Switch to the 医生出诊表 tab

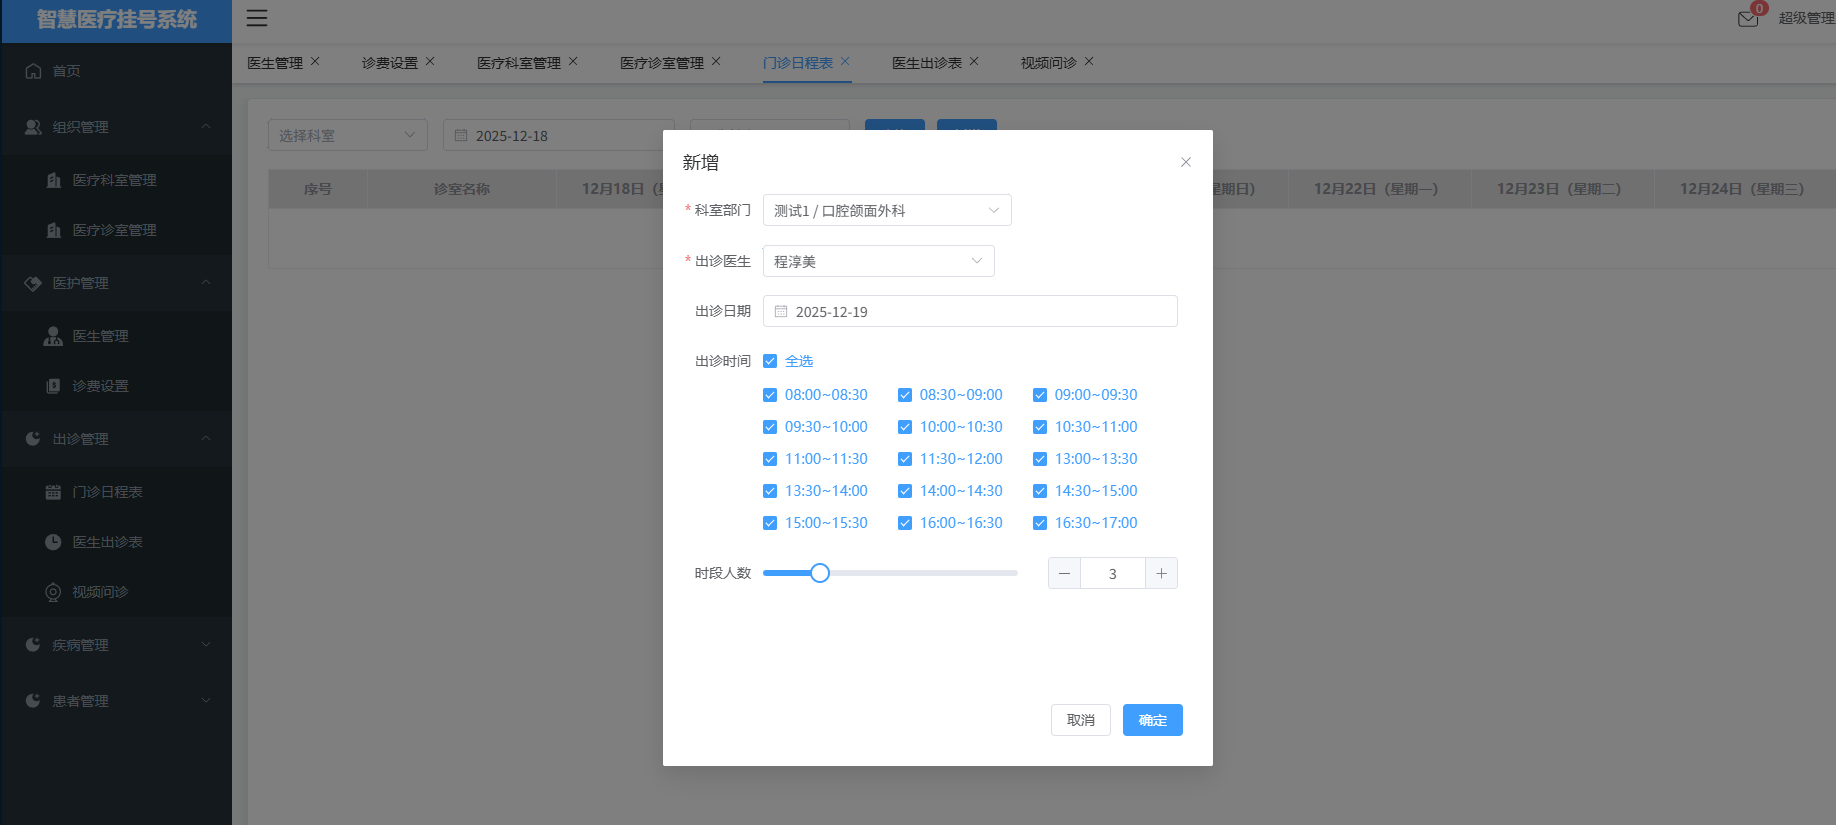pos(927,63)
